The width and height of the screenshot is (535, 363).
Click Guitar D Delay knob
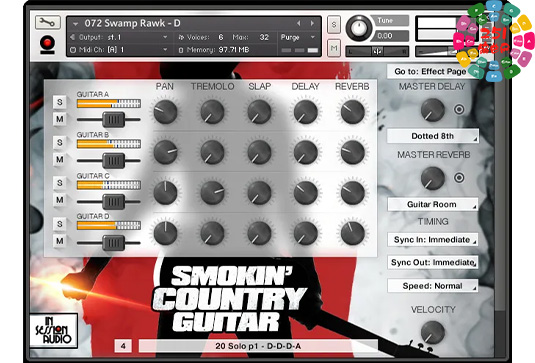pos(306,233)
